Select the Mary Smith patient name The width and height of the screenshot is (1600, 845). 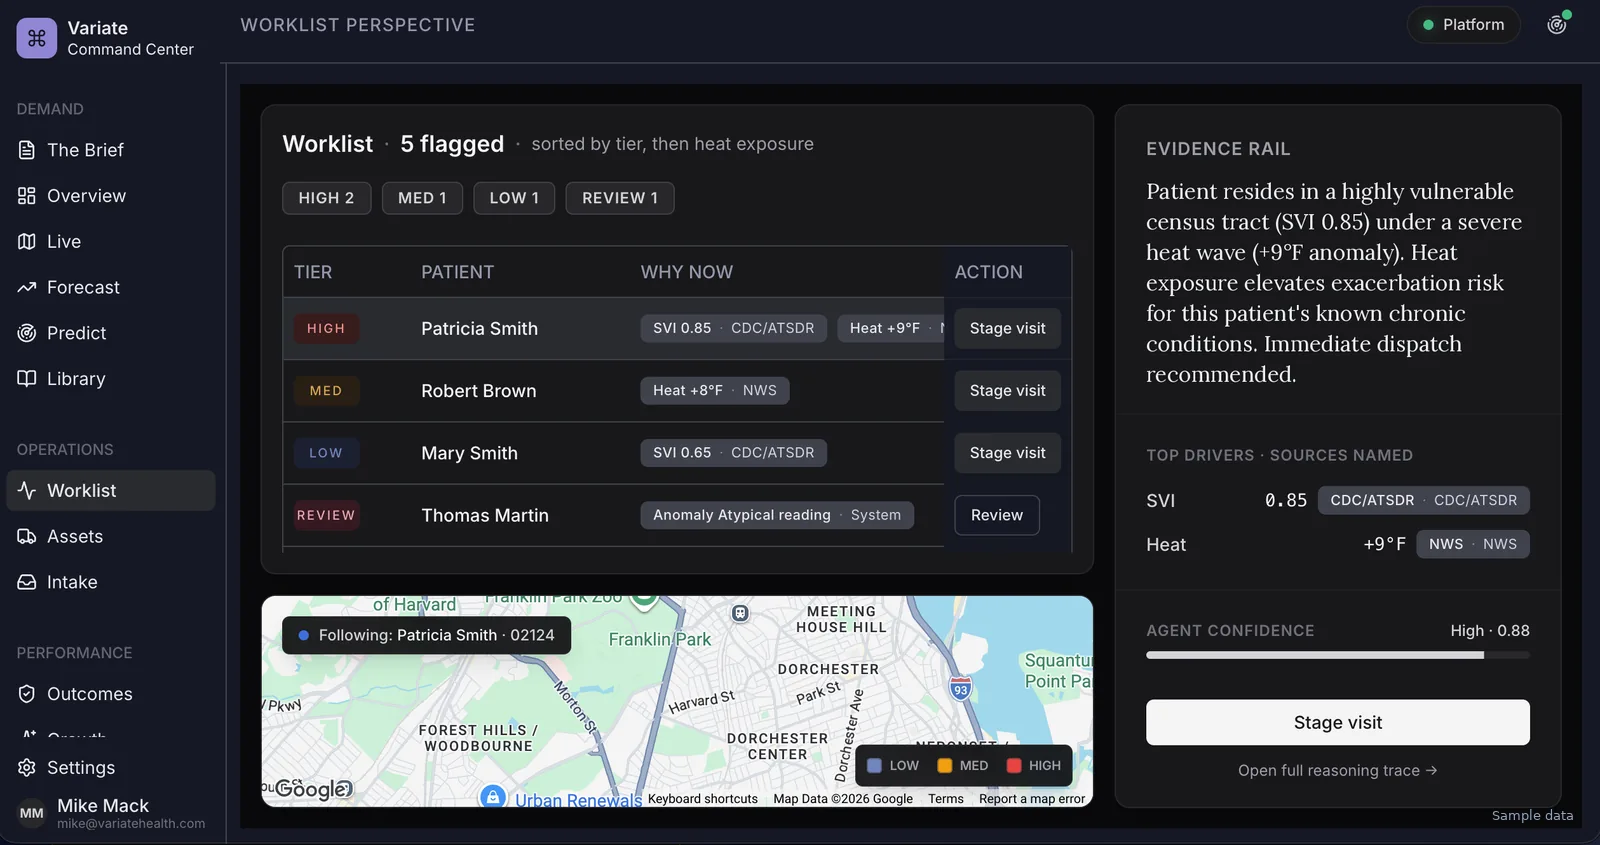(470, 453)
